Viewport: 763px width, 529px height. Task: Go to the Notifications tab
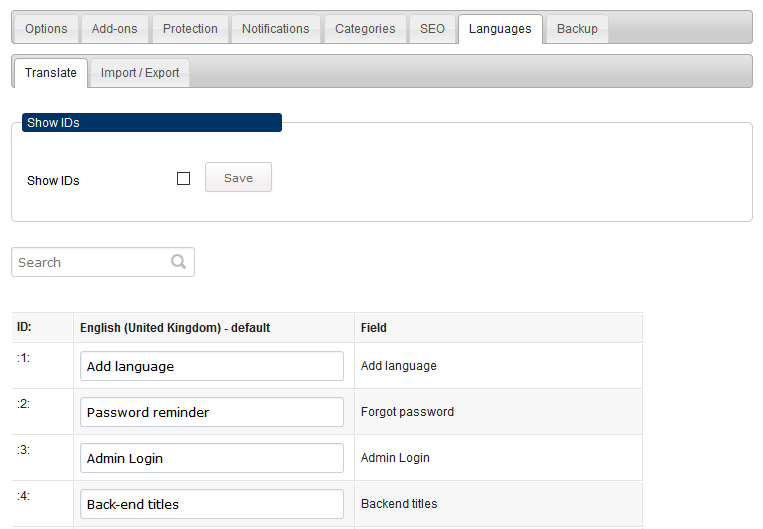click(x=275, y=29)
